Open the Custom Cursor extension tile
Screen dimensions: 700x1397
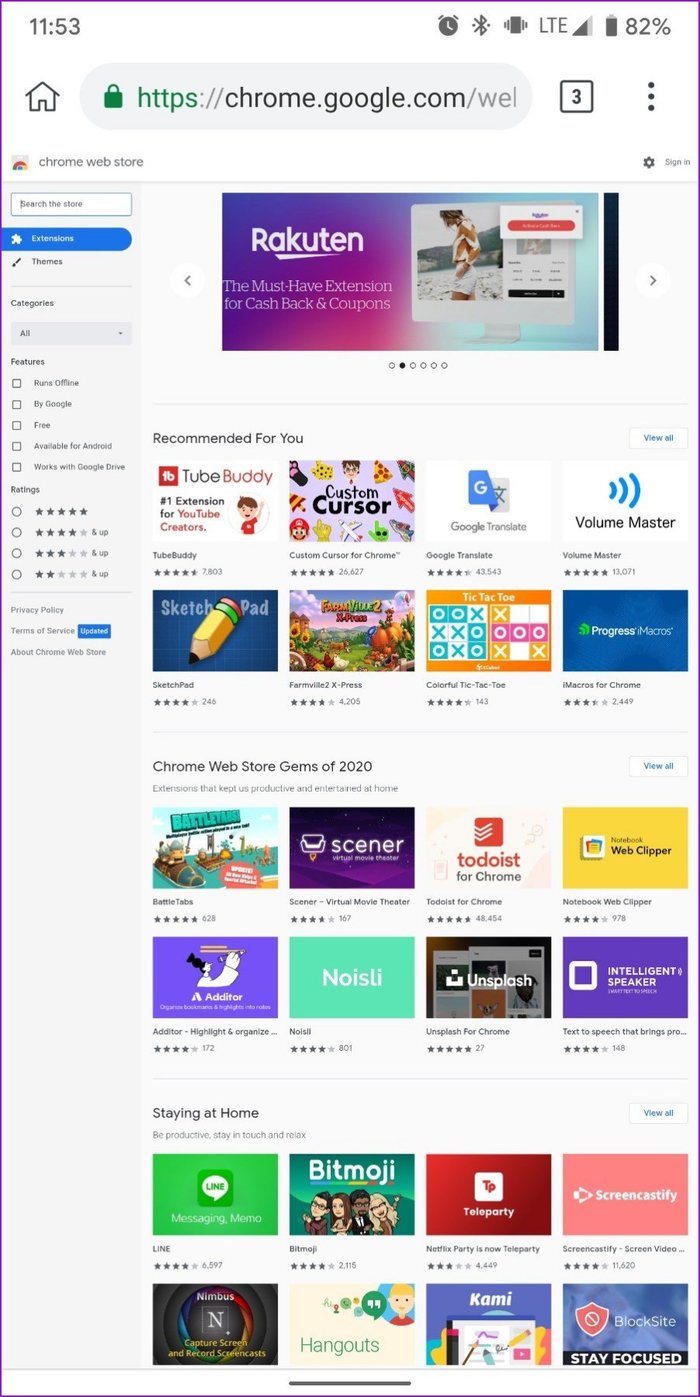(x=352, y=501)
